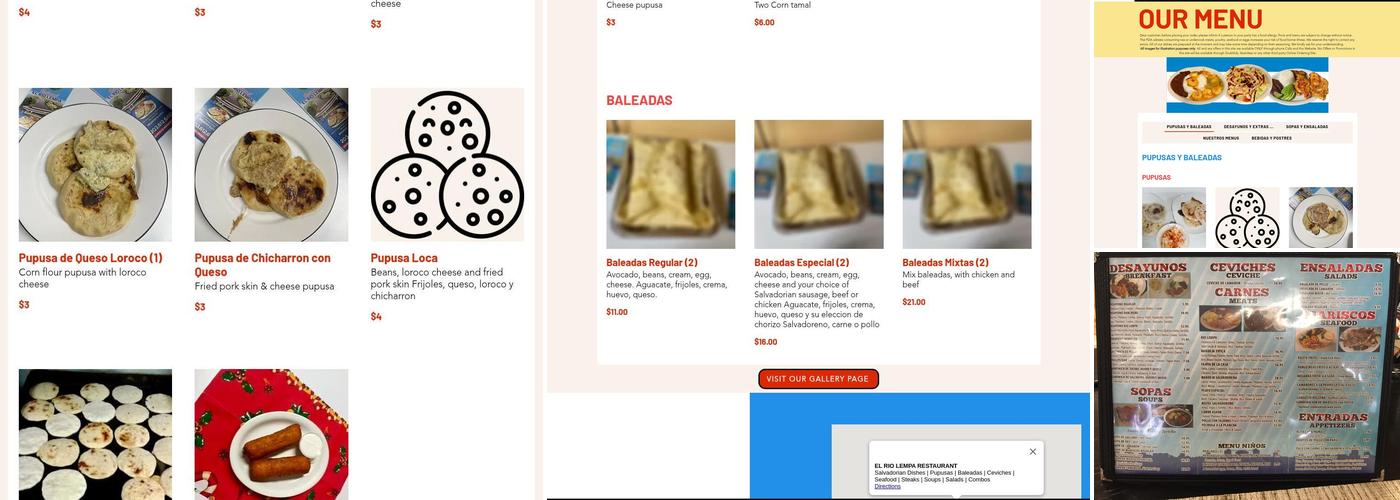The width and height of the screenshot is (1400, 500).
Task: Open the framed restaurant menu board photo
Action: pyautogui.click(x=1246, y=374)
